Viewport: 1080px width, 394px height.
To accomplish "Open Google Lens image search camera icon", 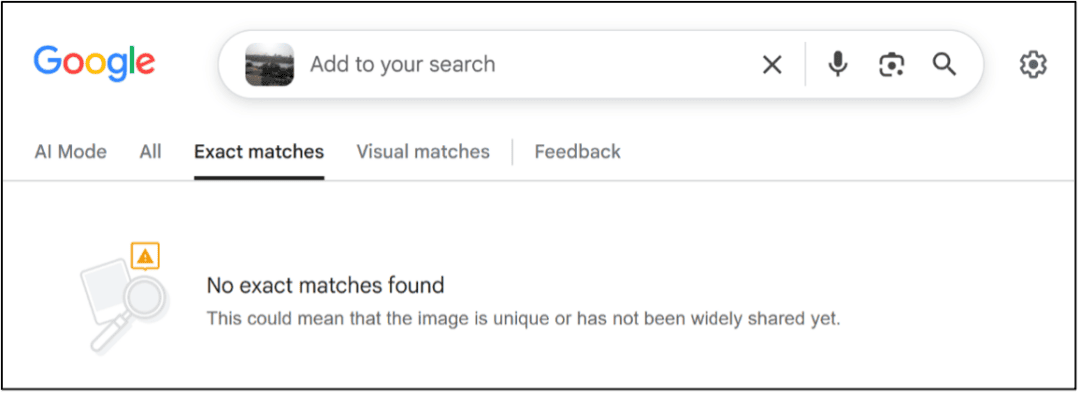I will (891, 65).
